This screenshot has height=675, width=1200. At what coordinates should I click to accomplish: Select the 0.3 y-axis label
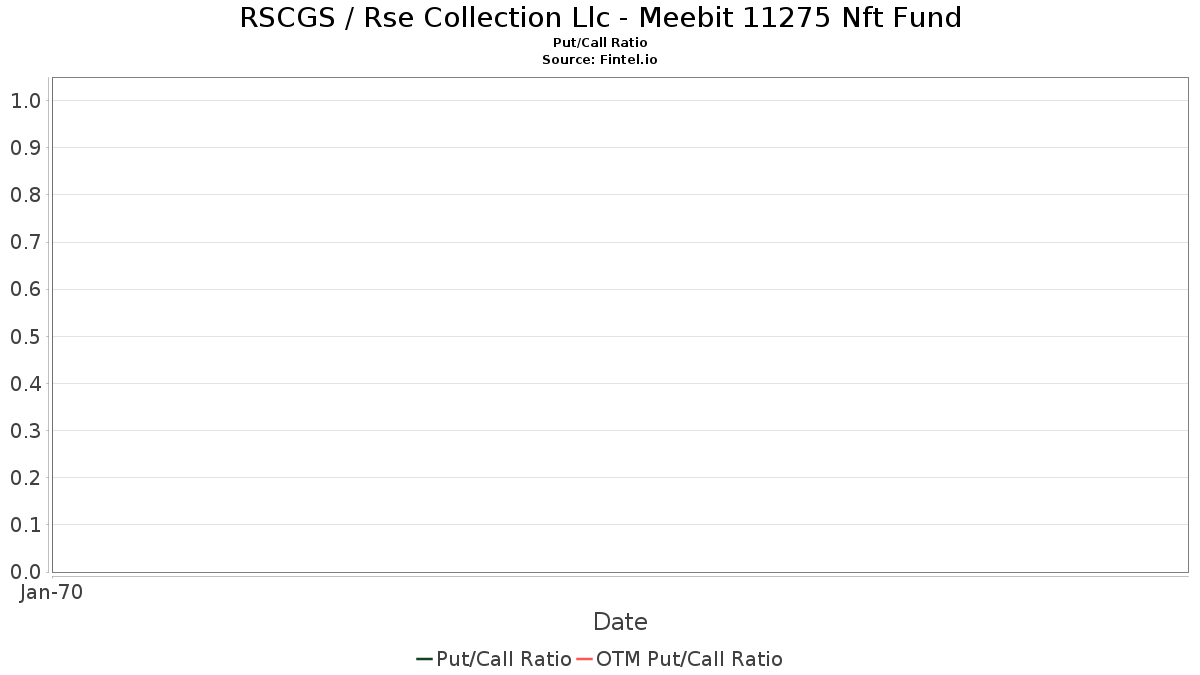[25, 431]
